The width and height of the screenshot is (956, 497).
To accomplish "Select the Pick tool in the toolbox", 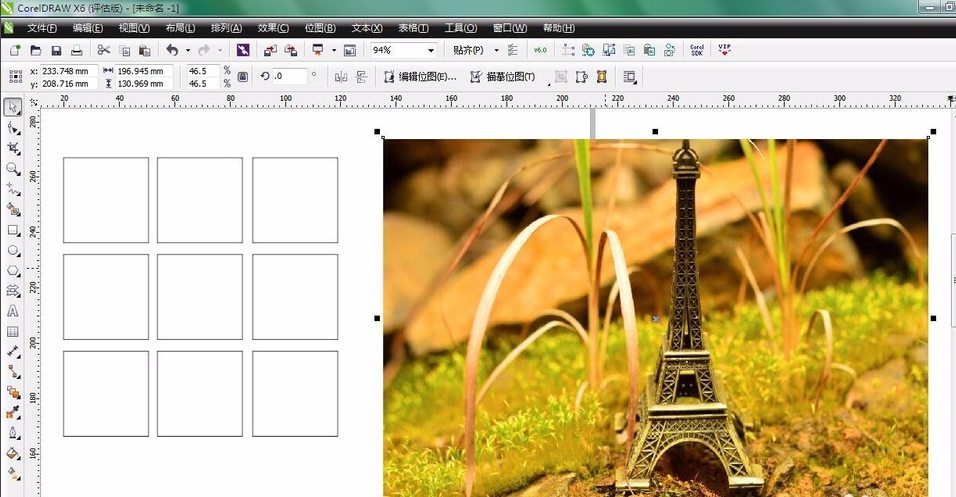I will 13,108.
